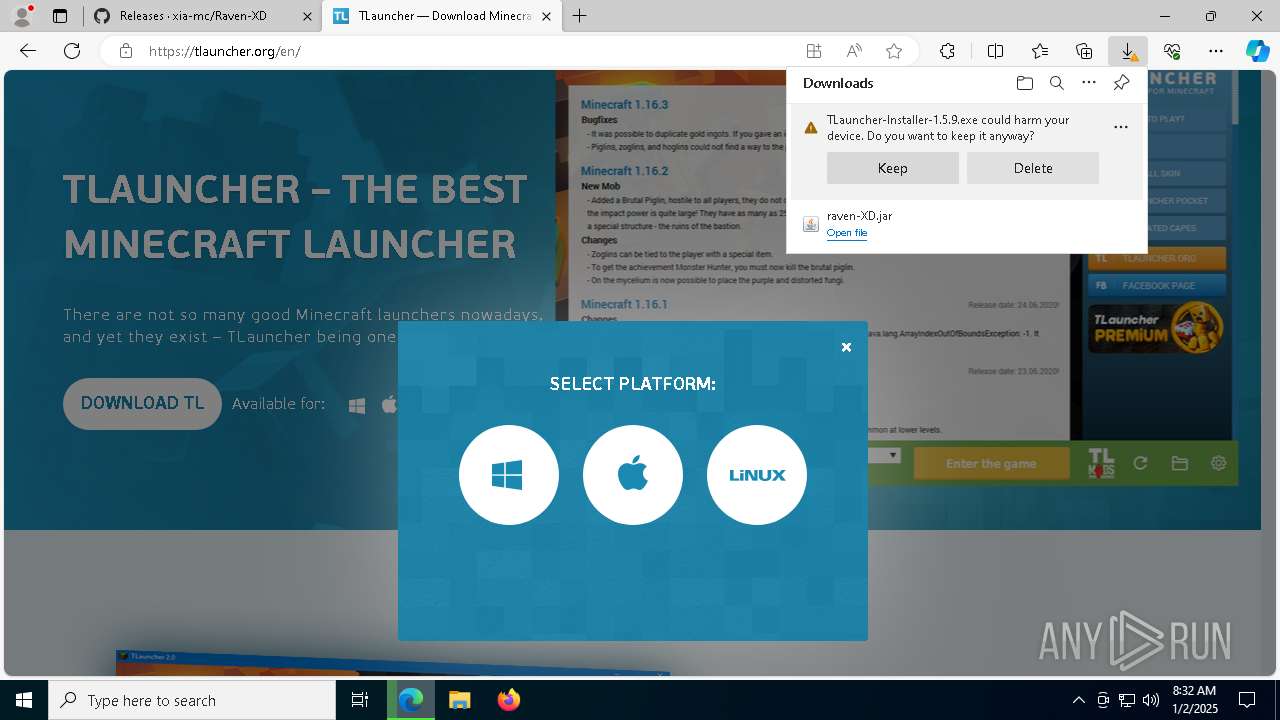The image size is (1280, 720).
Task: Click the Downloads toolbar button
Action: [x=1128, y=51]
